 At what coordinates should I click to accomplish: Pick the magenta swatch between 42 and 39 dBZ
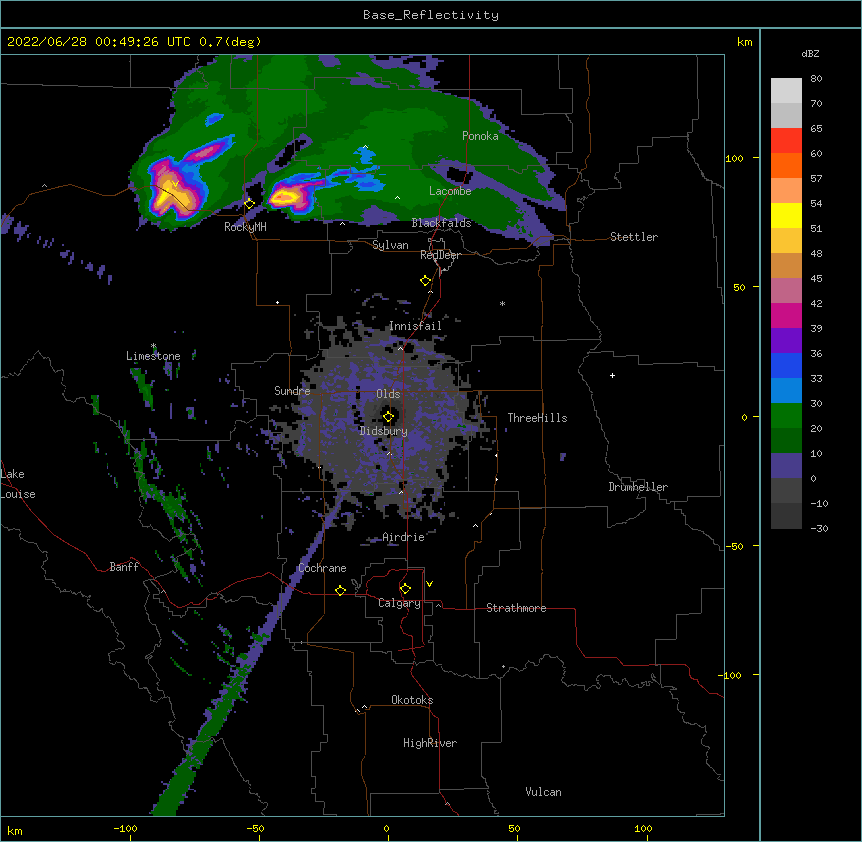click(x=786, y=315)
